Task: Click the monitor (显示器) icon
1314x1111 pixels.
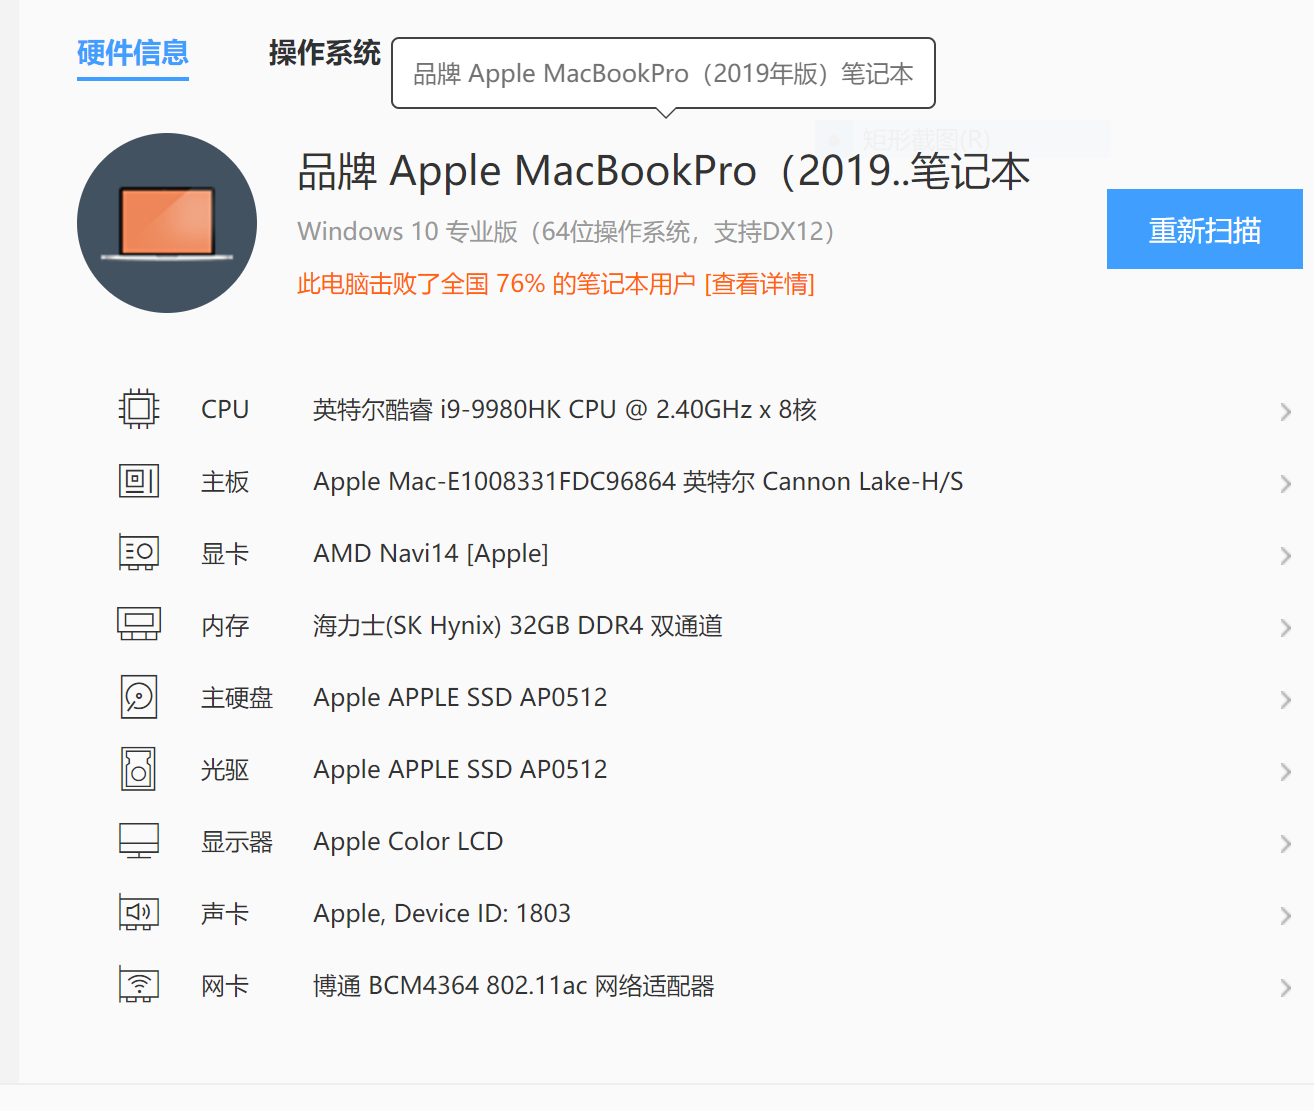Action: point(139,841)
